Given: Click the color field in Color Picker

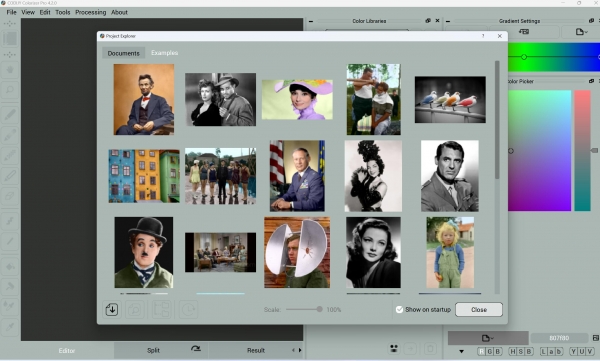Looking at the screenshot, I should coord(540,150).
